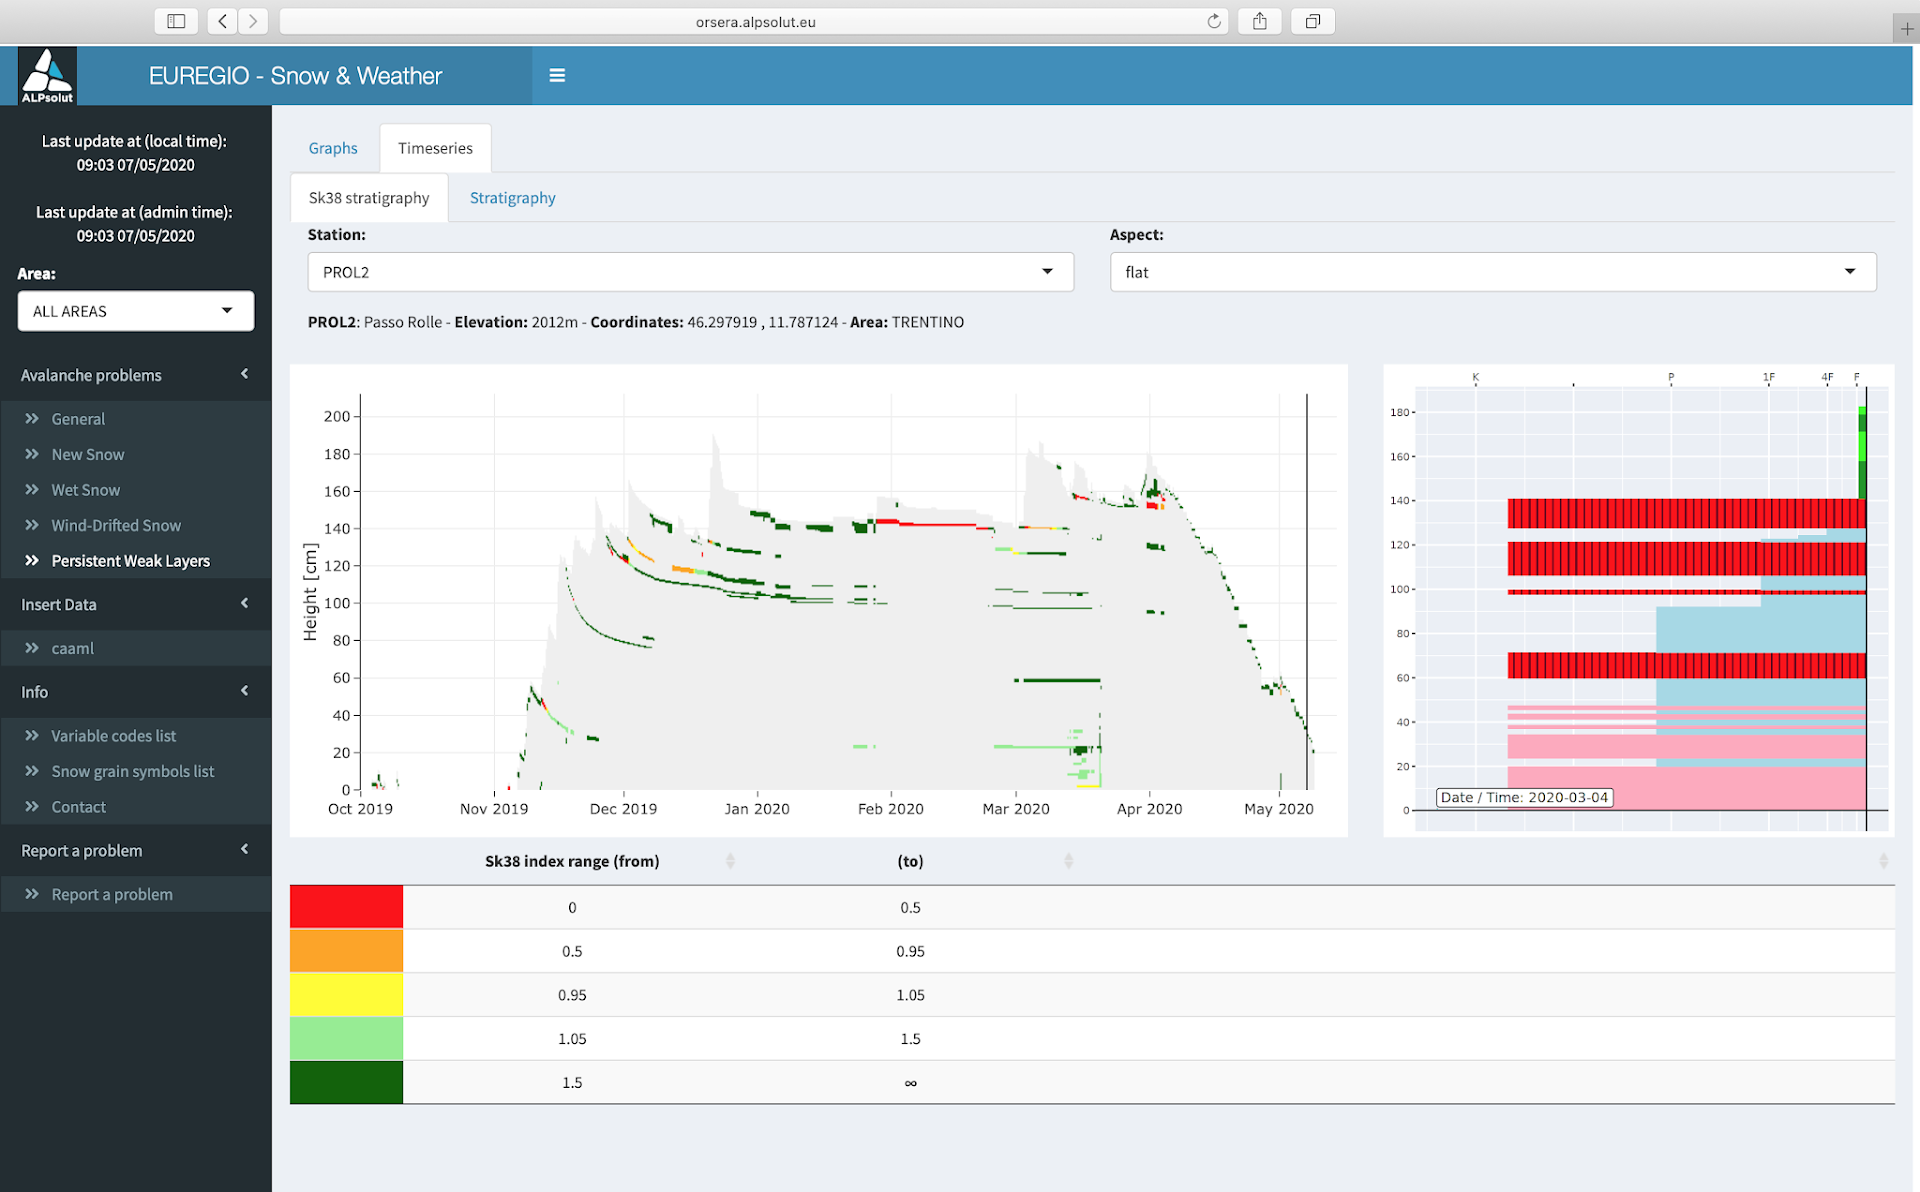Toggle the hamburger sidebar menu

[x=557, y=75]
